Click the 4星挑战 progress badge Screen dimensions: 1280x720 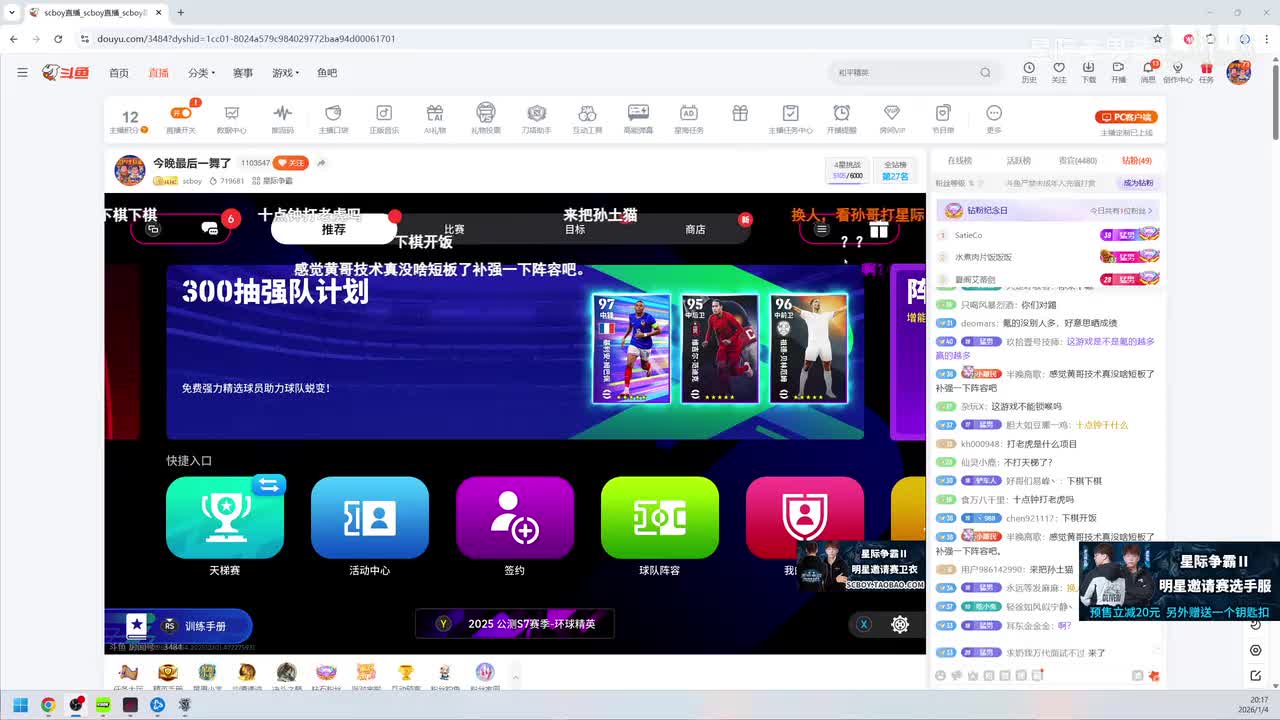[x=847, y=170]
